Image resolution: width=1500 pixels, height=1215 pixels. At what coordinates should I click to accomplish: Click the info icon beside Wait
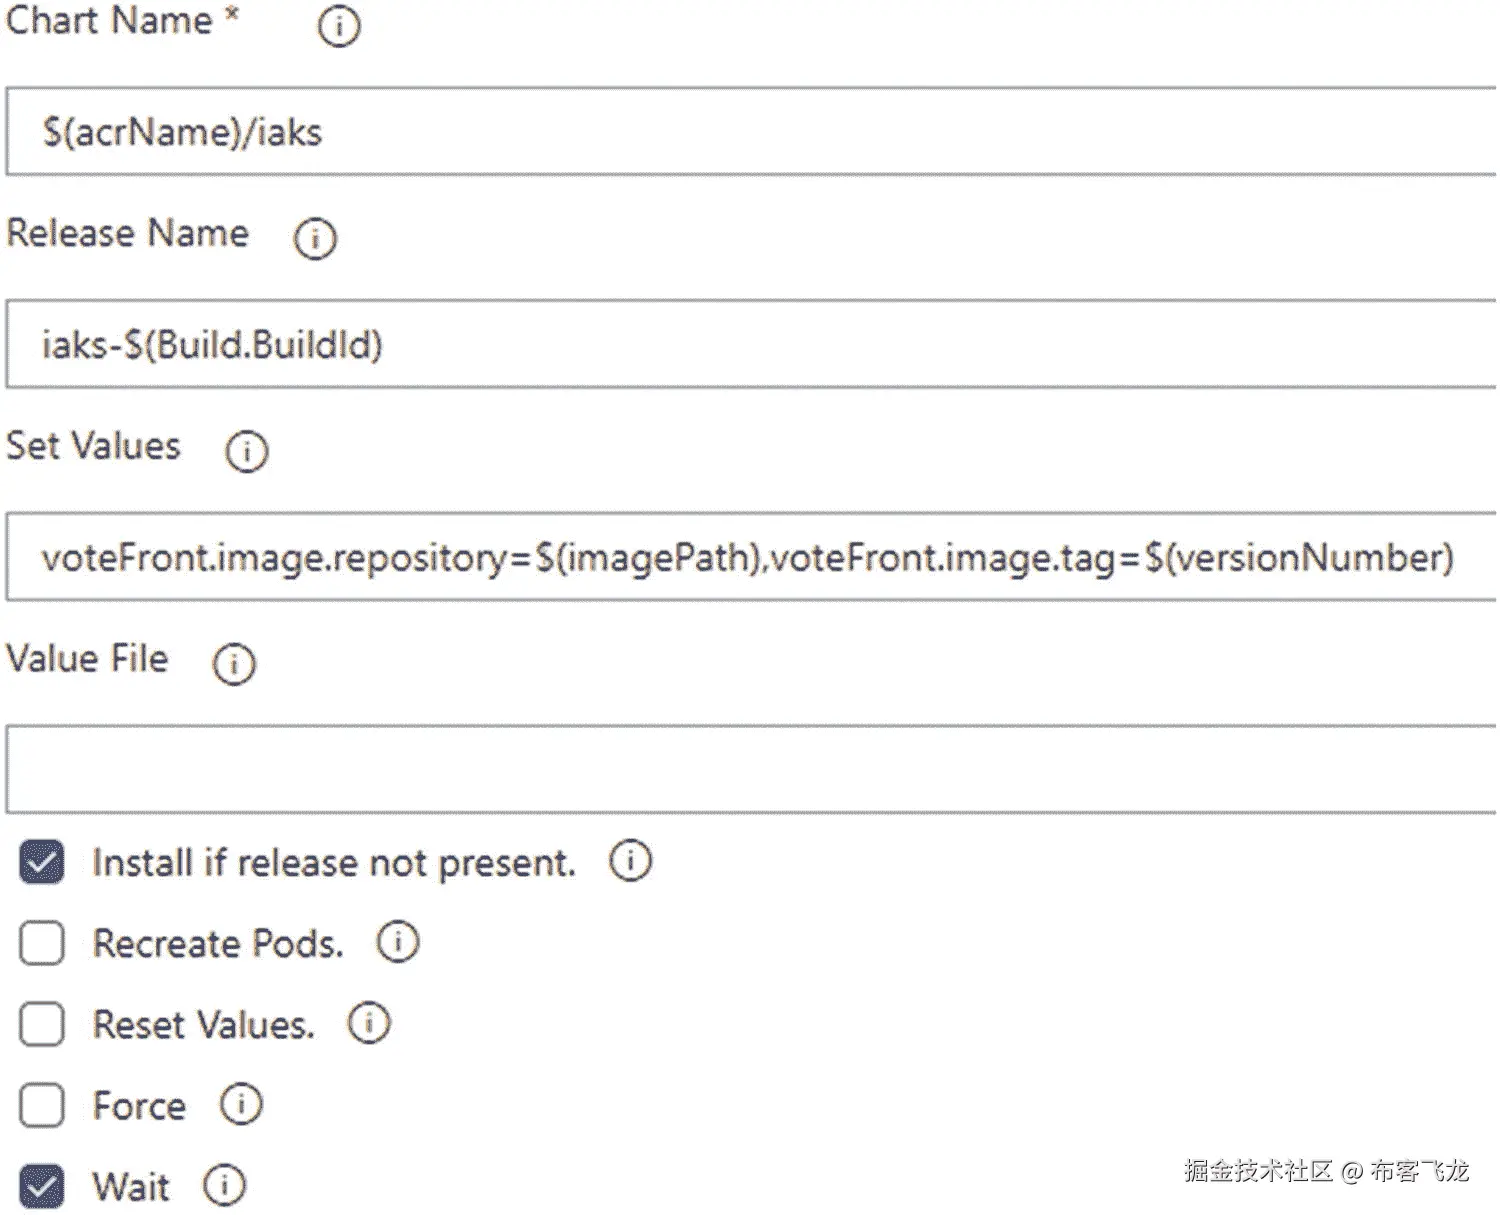224,1185
